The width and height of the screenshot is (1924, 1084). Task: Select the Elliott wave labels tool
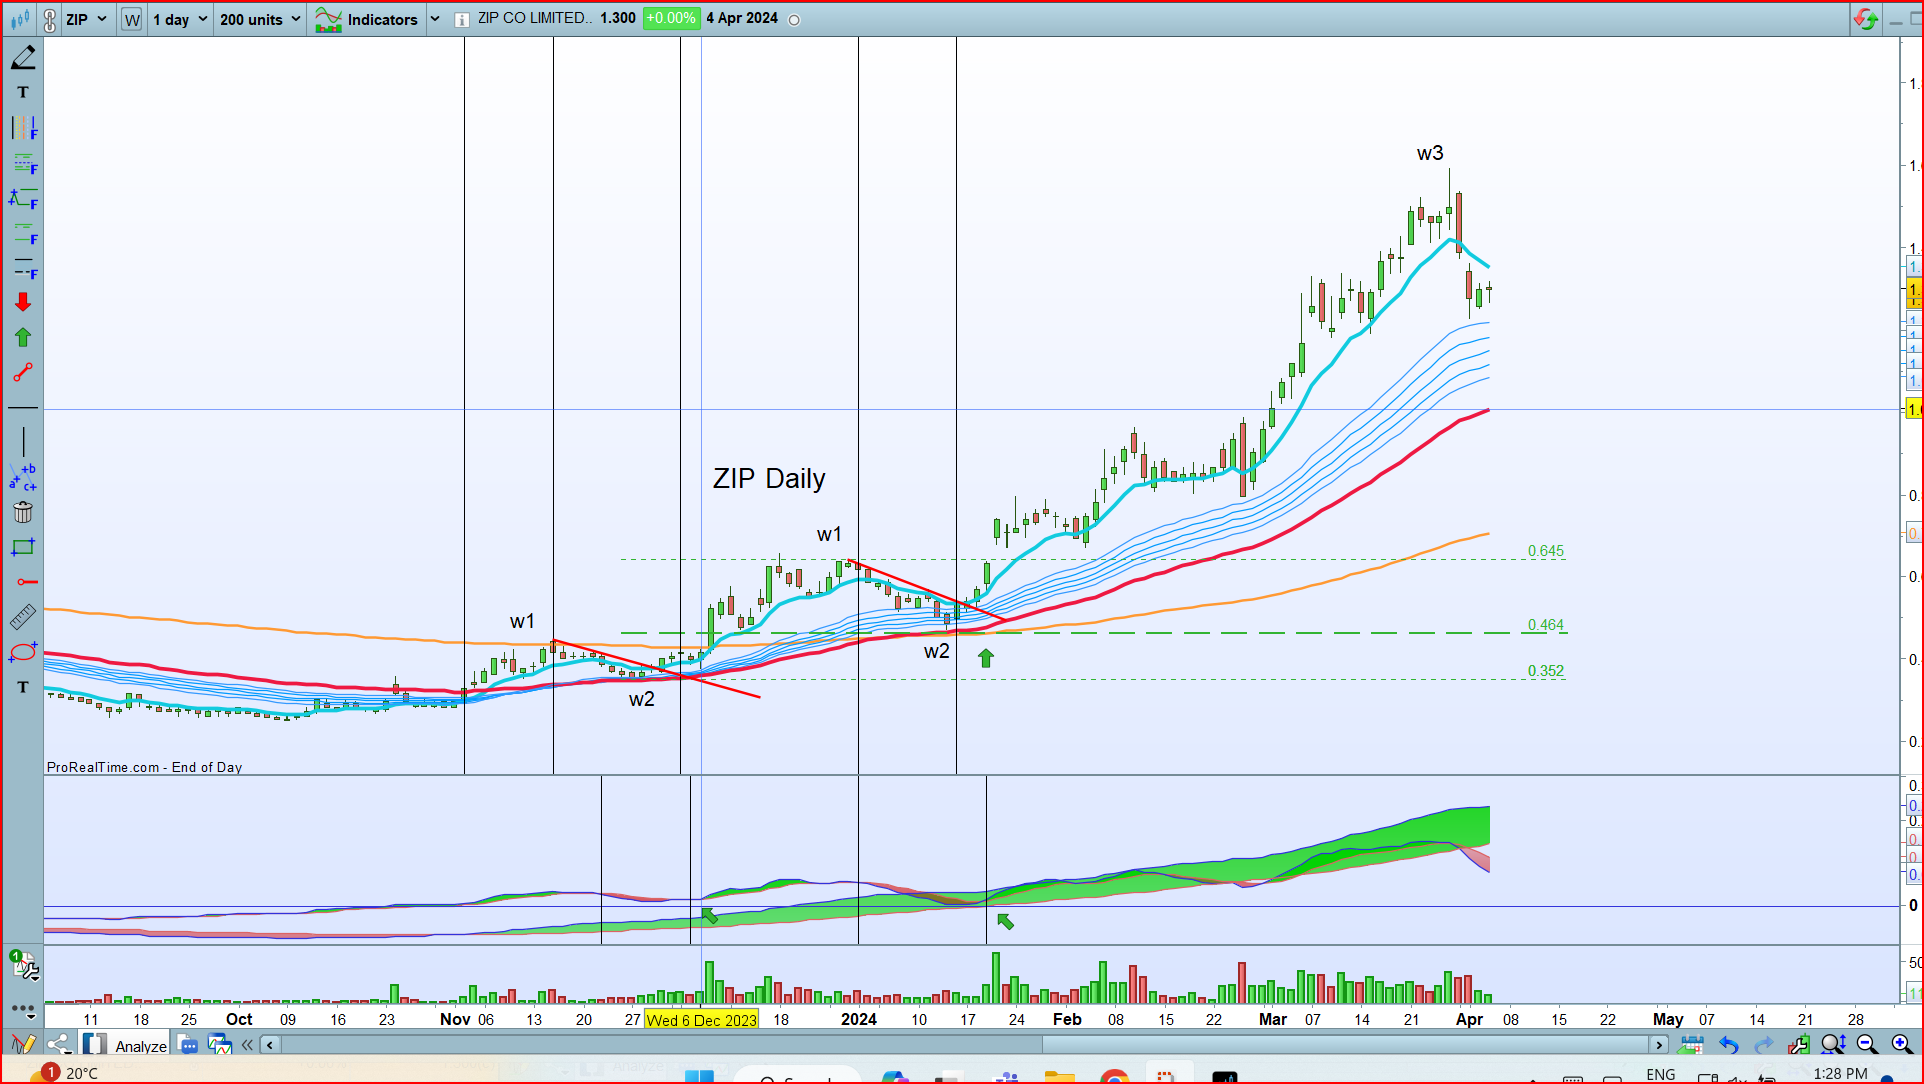(23, 477)
